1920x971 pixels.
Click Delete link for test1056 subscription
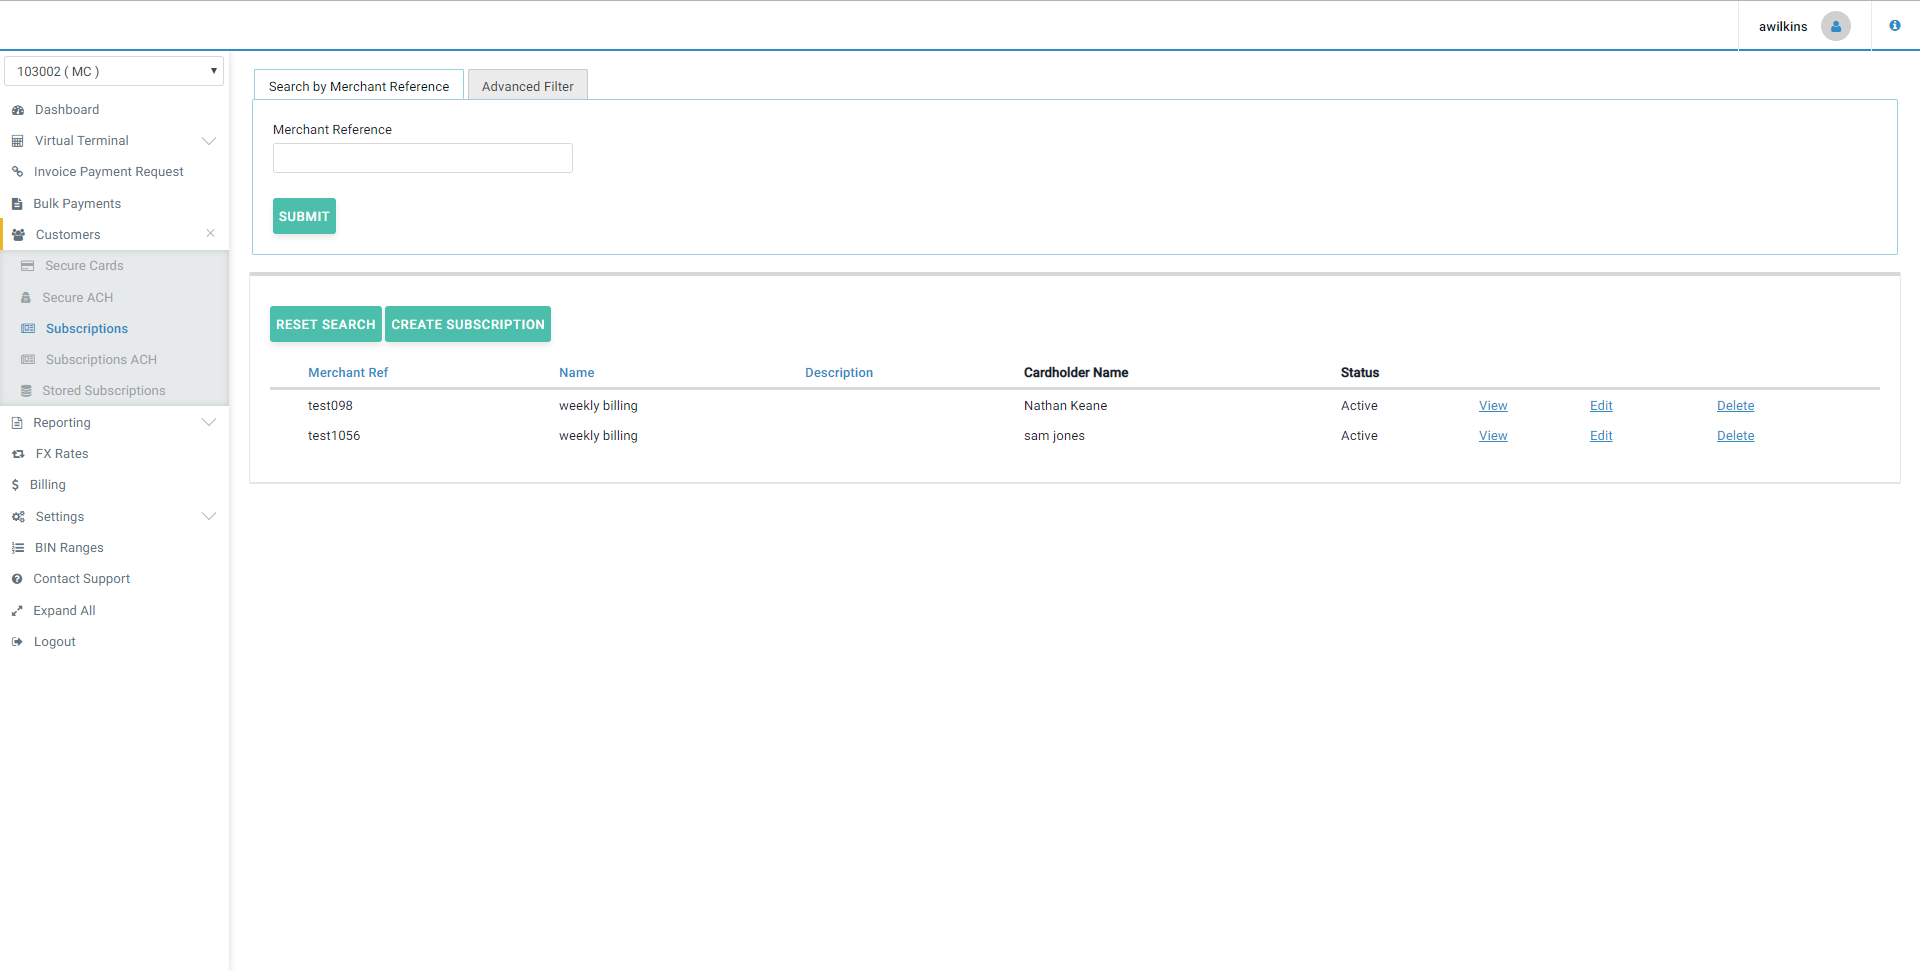click(1735, 436)
